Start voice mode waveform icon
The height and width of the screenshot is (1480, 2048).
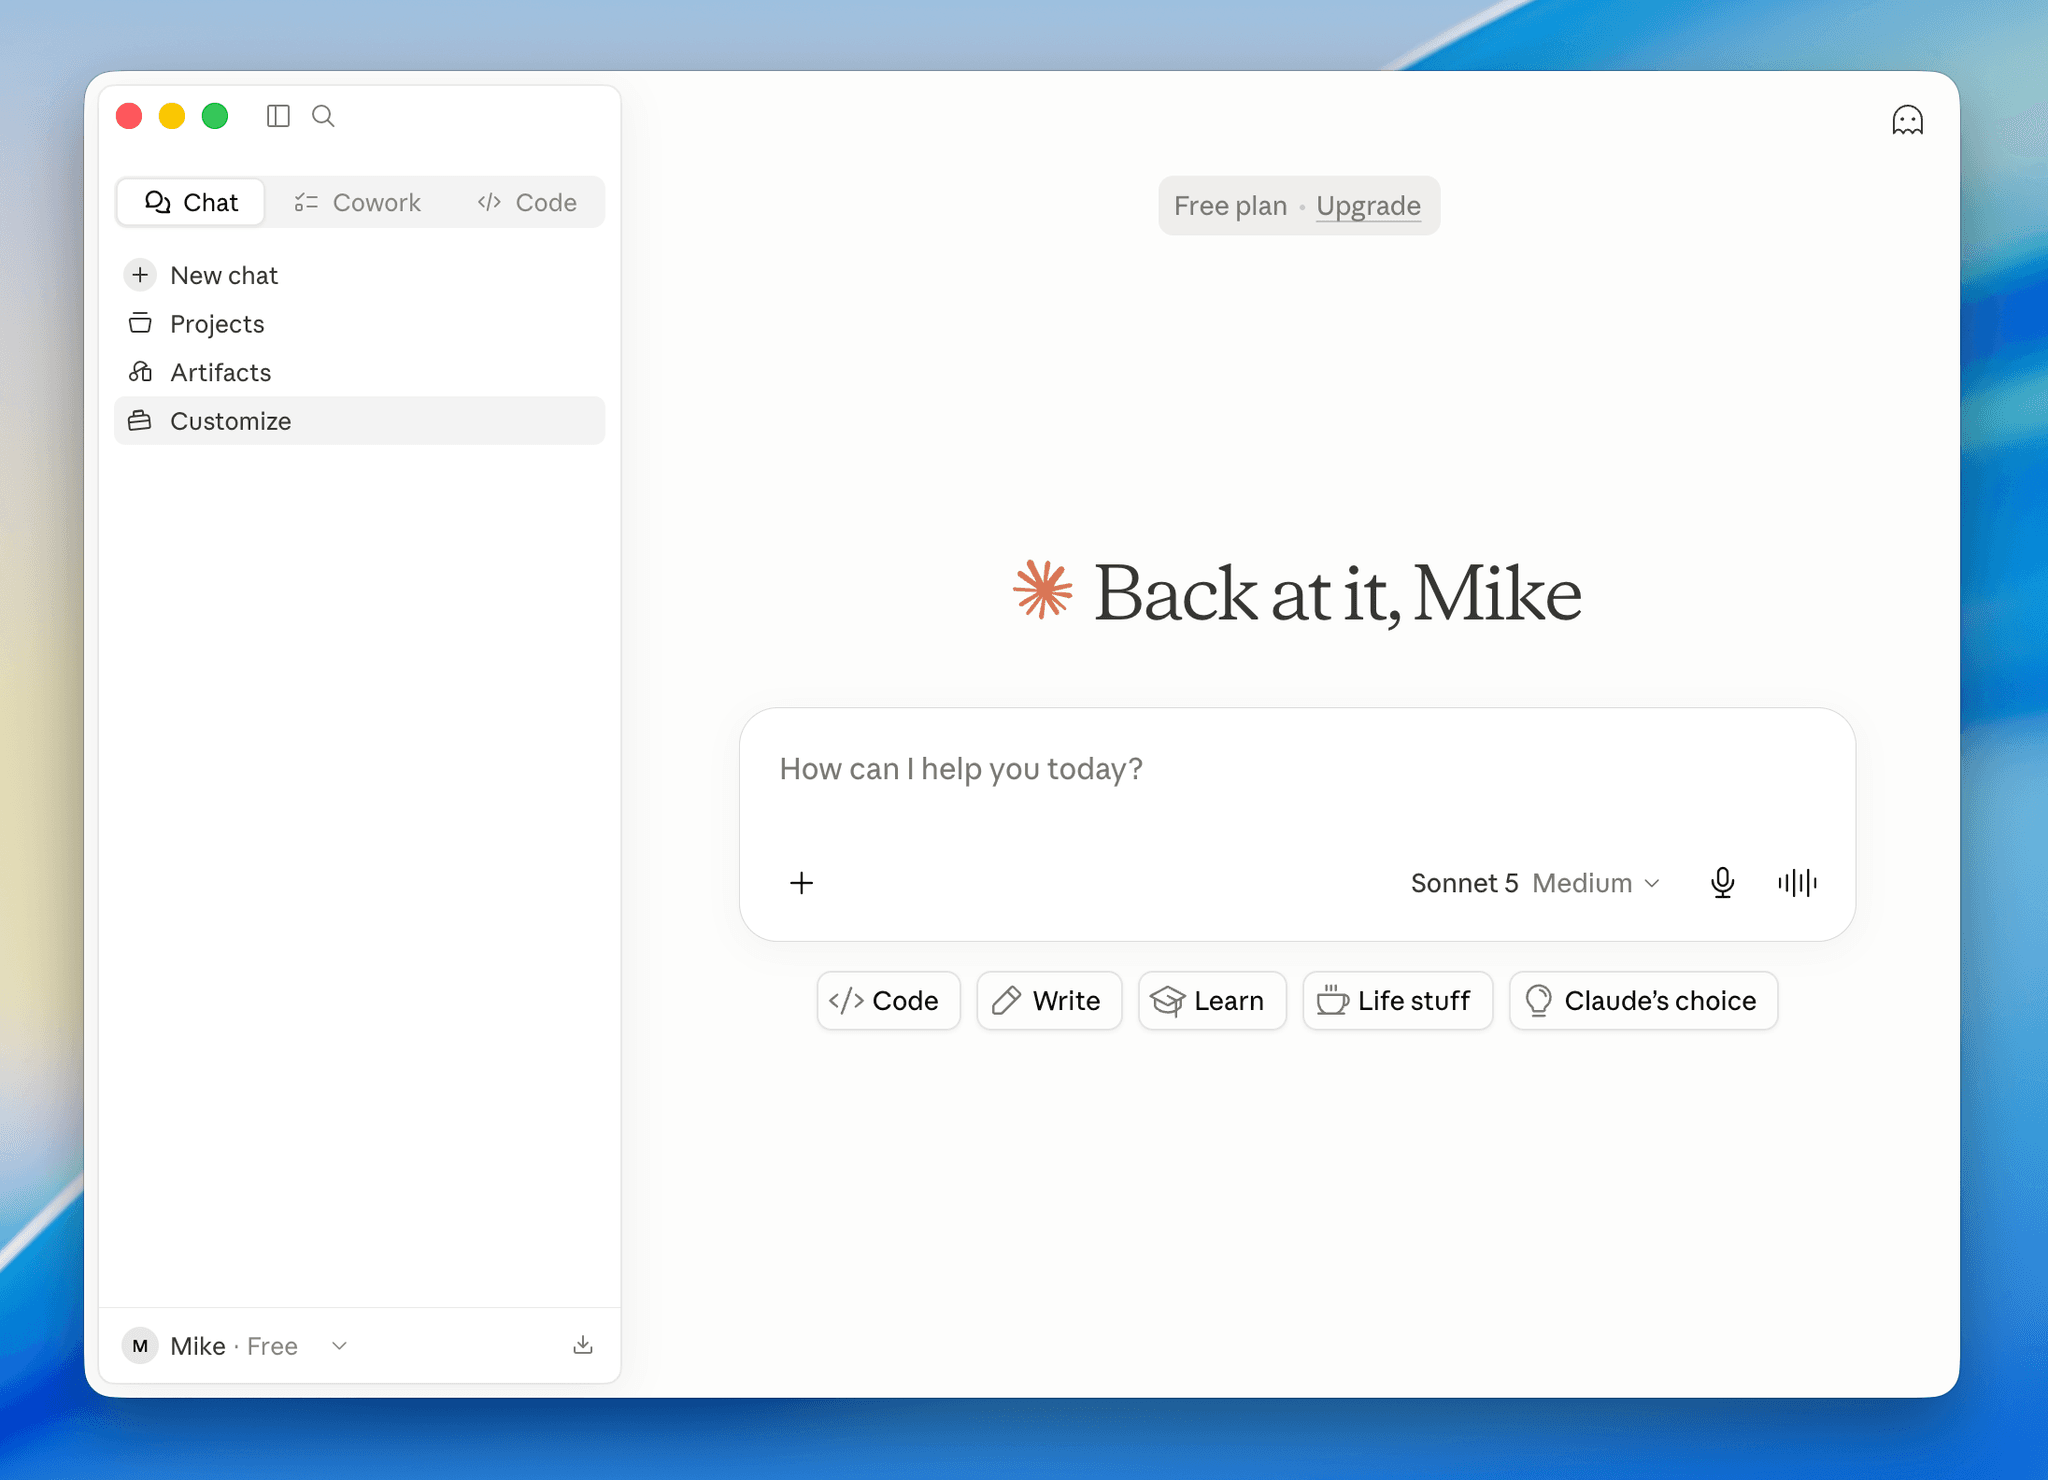coord(1797,883)
